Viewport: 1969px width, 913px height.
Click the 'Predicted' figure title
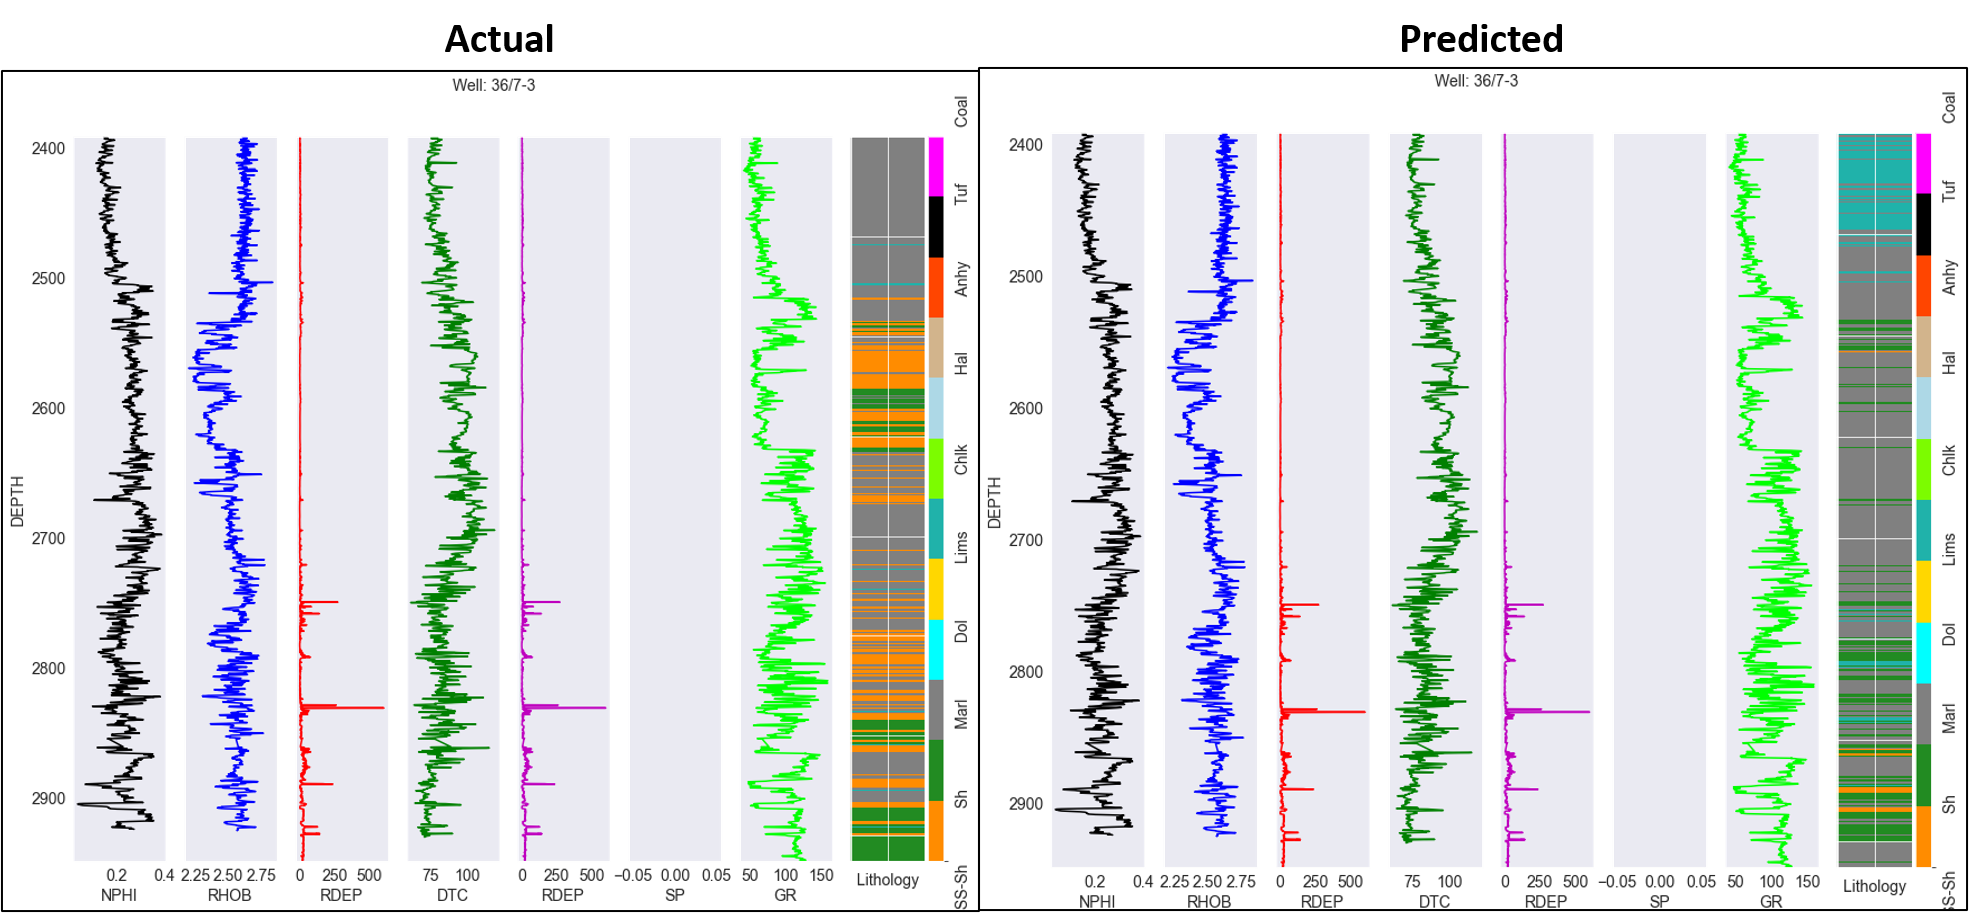click(x=1481, y=39)
